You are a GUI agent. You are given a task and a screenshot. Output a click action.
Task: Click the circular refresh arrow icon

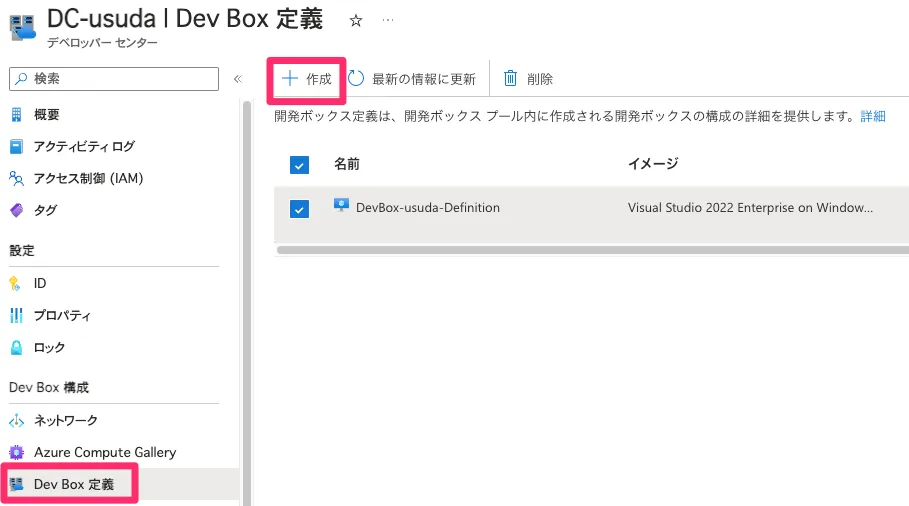click(356, 78)
